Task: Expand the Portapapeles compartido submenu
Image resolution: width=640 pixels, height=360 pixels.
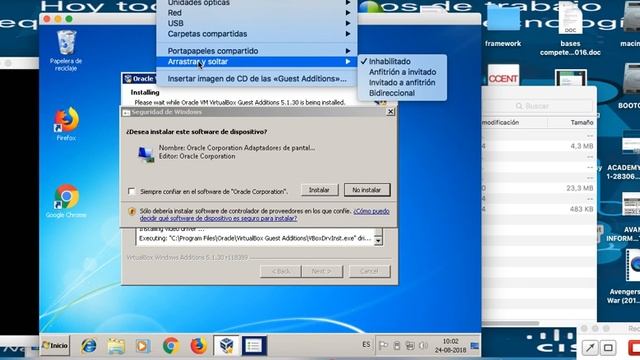Action: (x=257, y=51)
